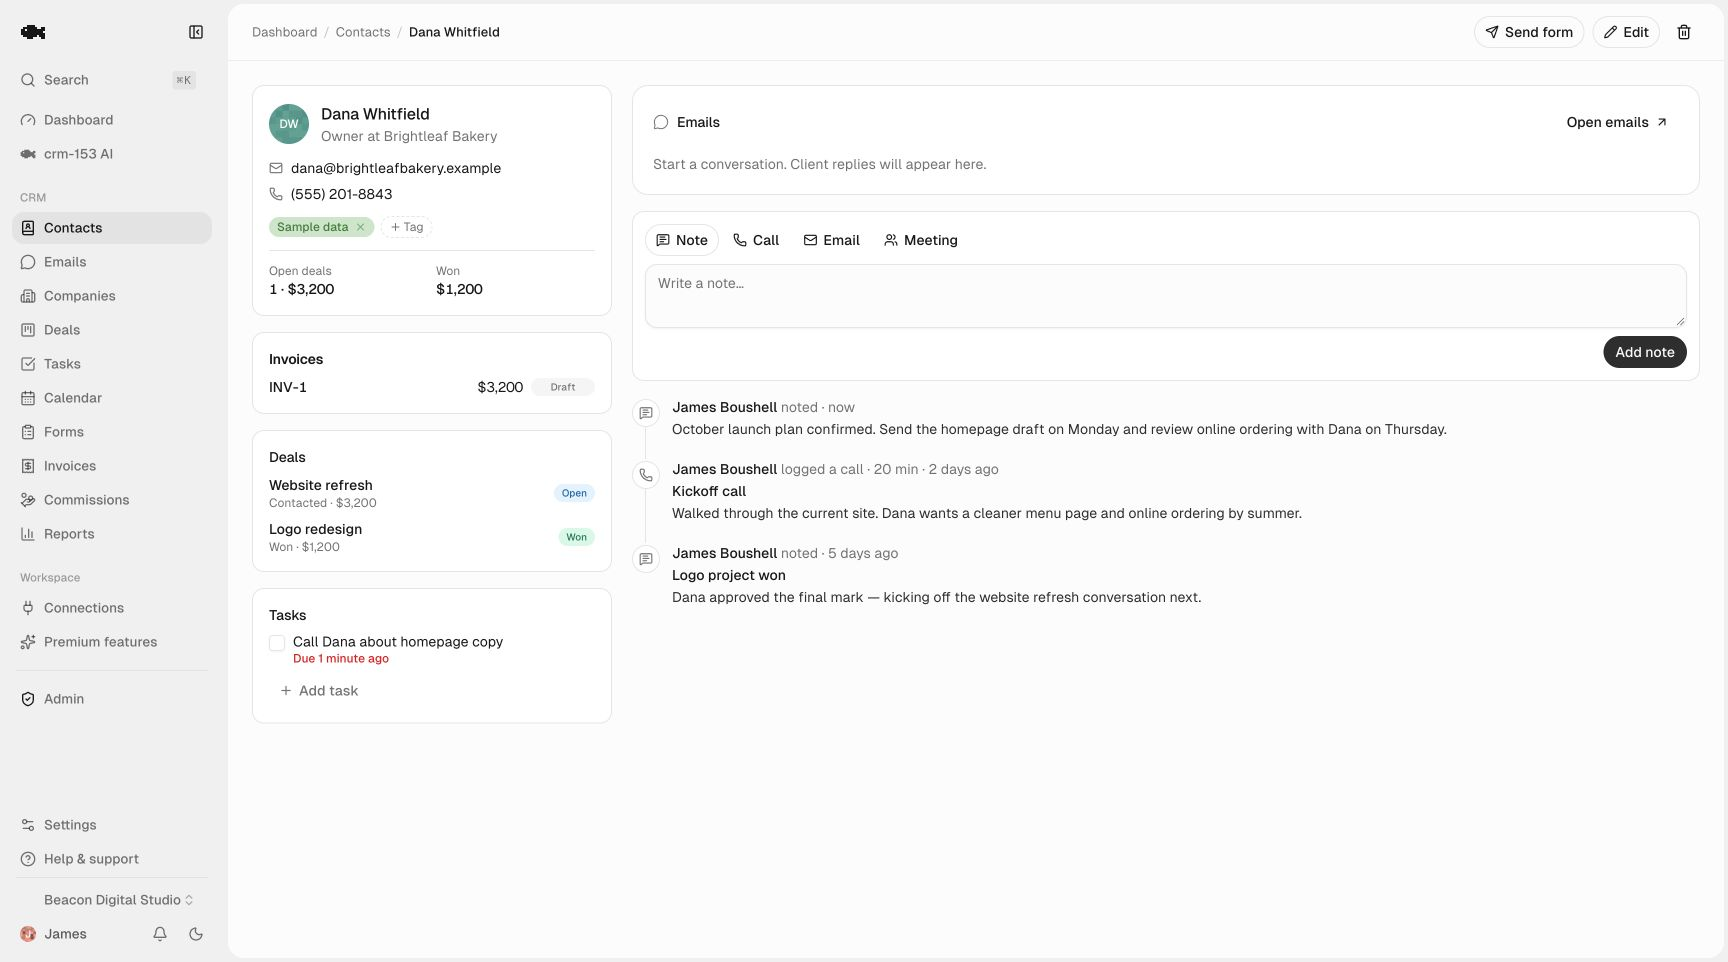The image size is (1728, 962).
Task: Go to Emails in sidebar
Action: tap(112, 262)
